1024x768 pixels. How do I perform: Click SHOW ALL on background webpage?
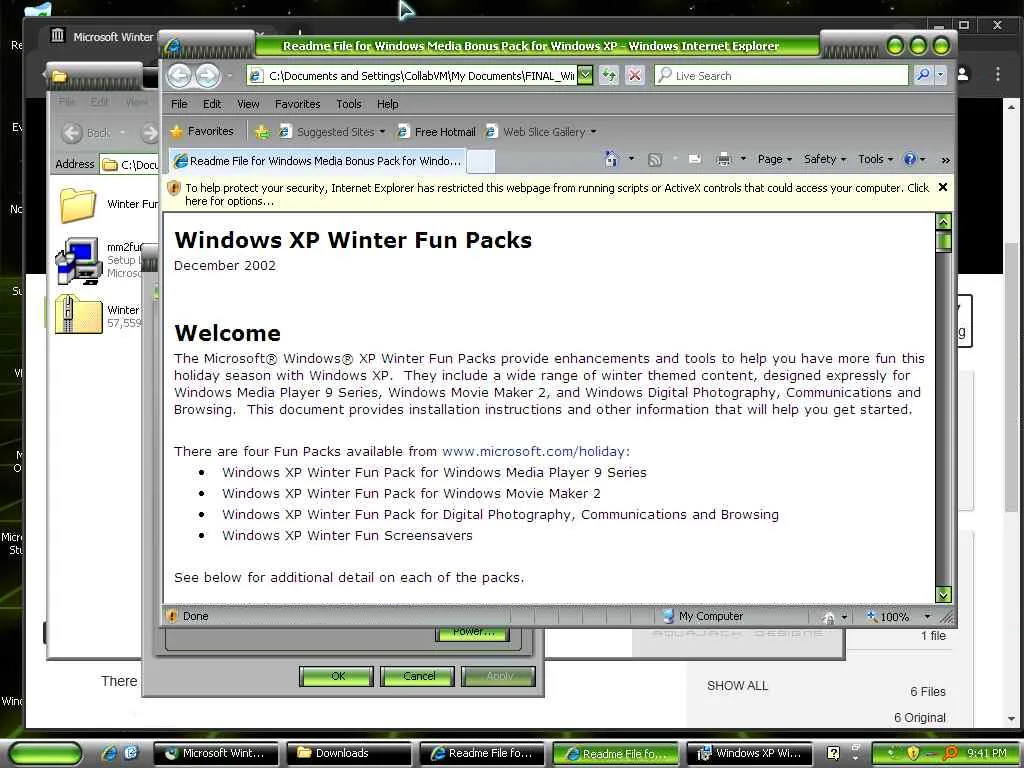(x=737, y=686)
